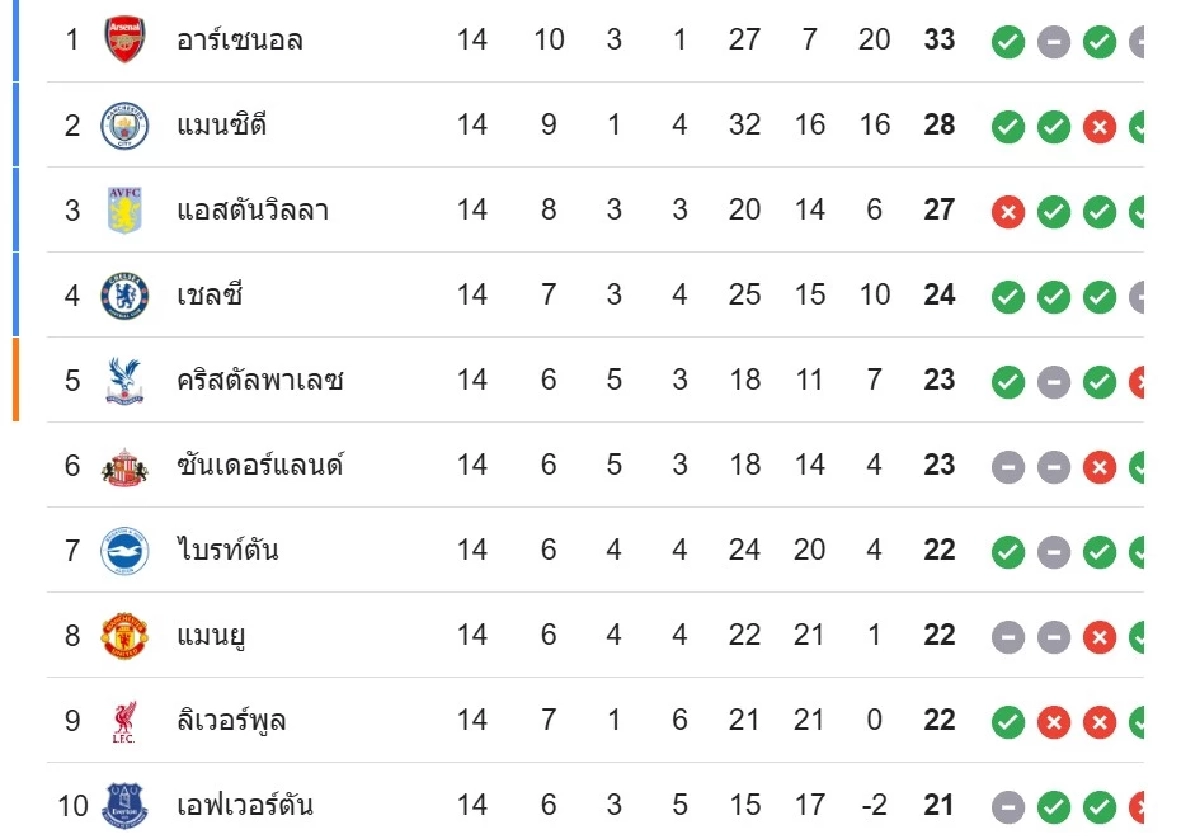Click the Manchester City club crest
Image resolution: width=1200 pixels, height=839 pixels.
125,126
